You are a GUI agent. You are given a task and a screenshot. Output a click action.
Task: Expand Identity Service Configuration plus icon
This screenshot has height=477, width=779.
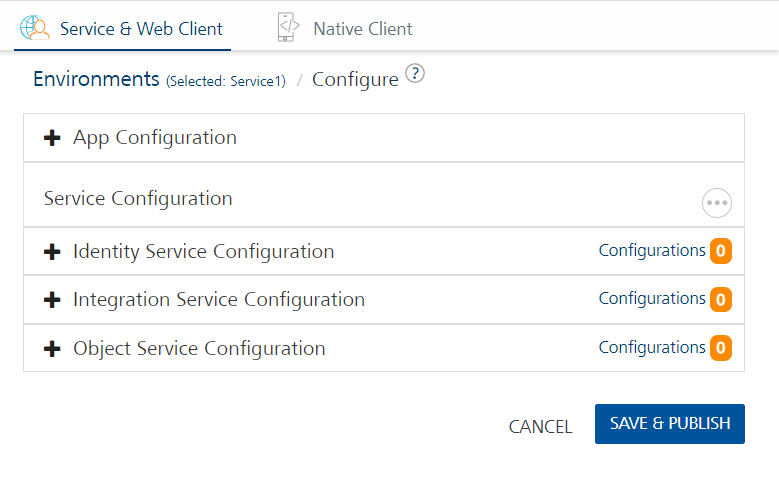(x=52, y=252)
